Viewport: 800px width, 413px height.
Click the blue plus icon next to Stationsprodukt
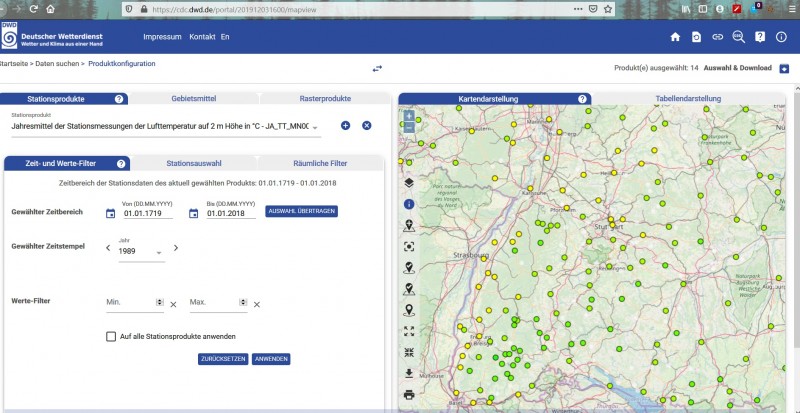tap(345, 125)
